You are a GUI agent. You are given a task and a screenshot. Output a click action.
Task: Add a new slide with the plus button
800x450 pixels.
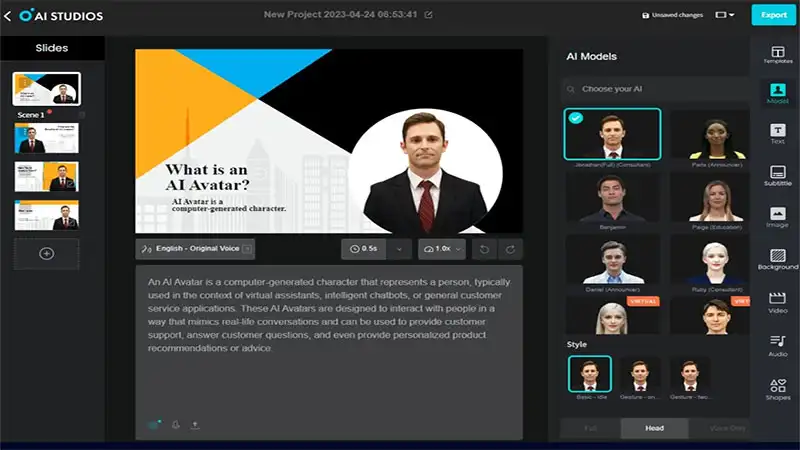pos(46,254)
